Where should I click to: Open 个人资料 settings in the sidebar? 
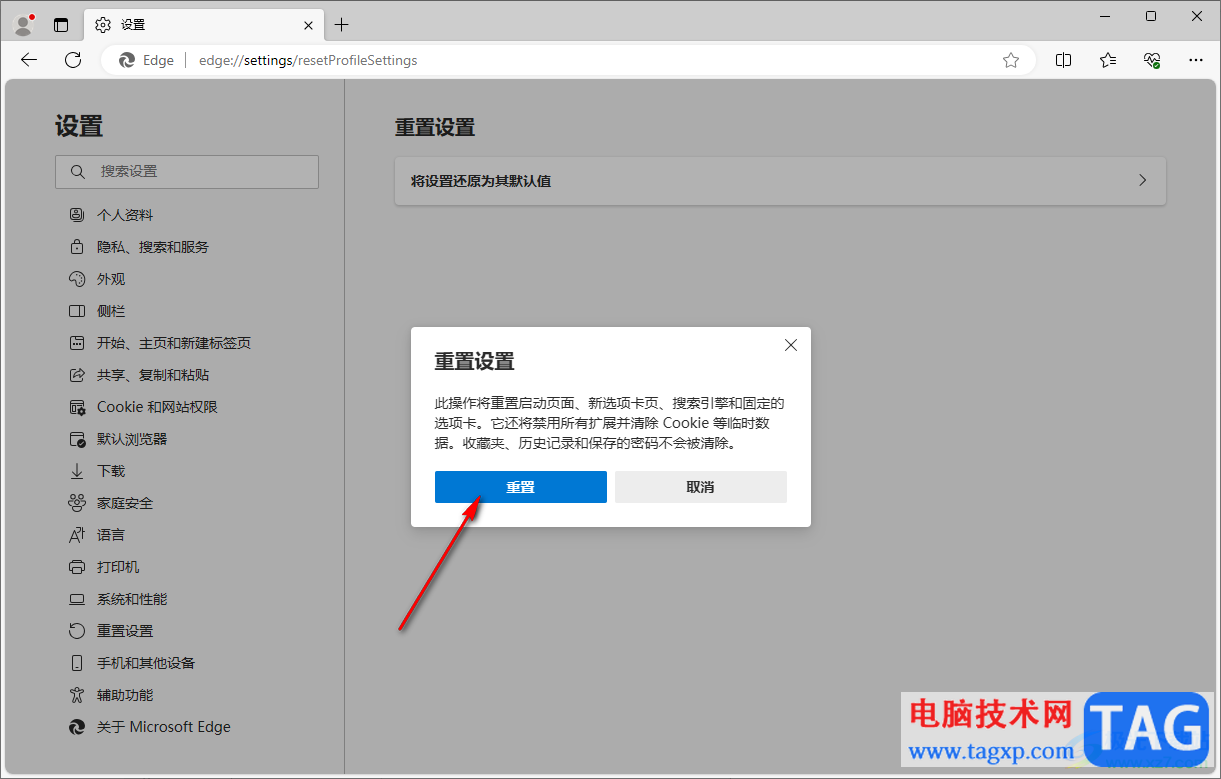pos(124,214)
